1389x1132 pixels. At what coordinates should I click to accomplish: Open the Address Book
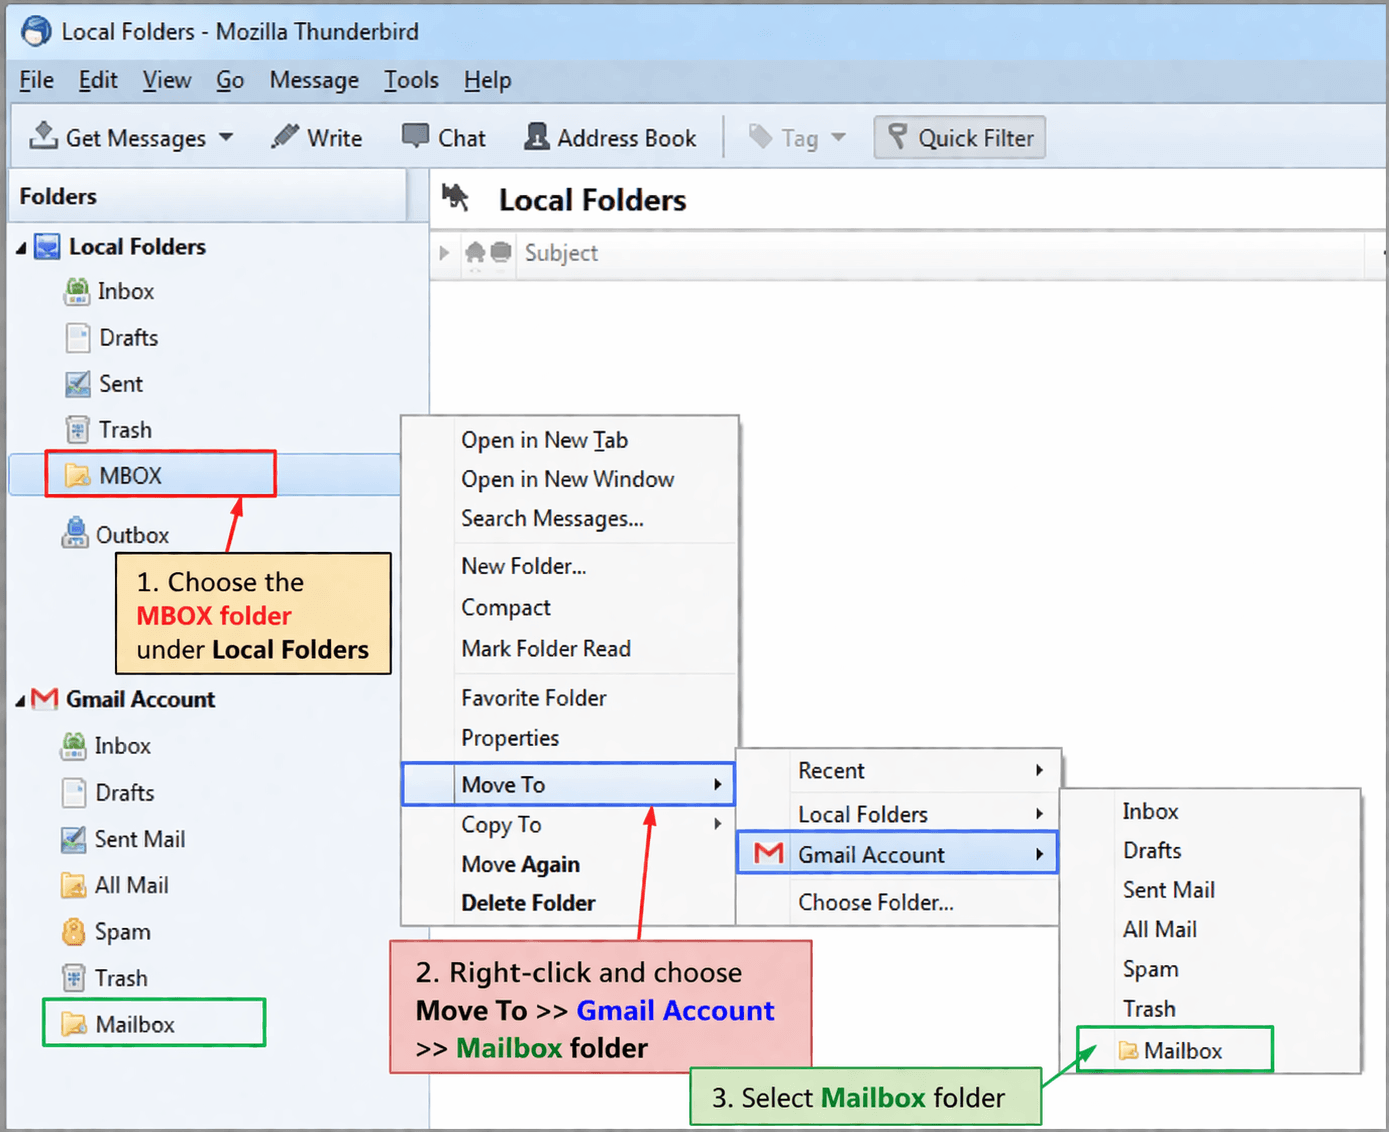(610, 138)
